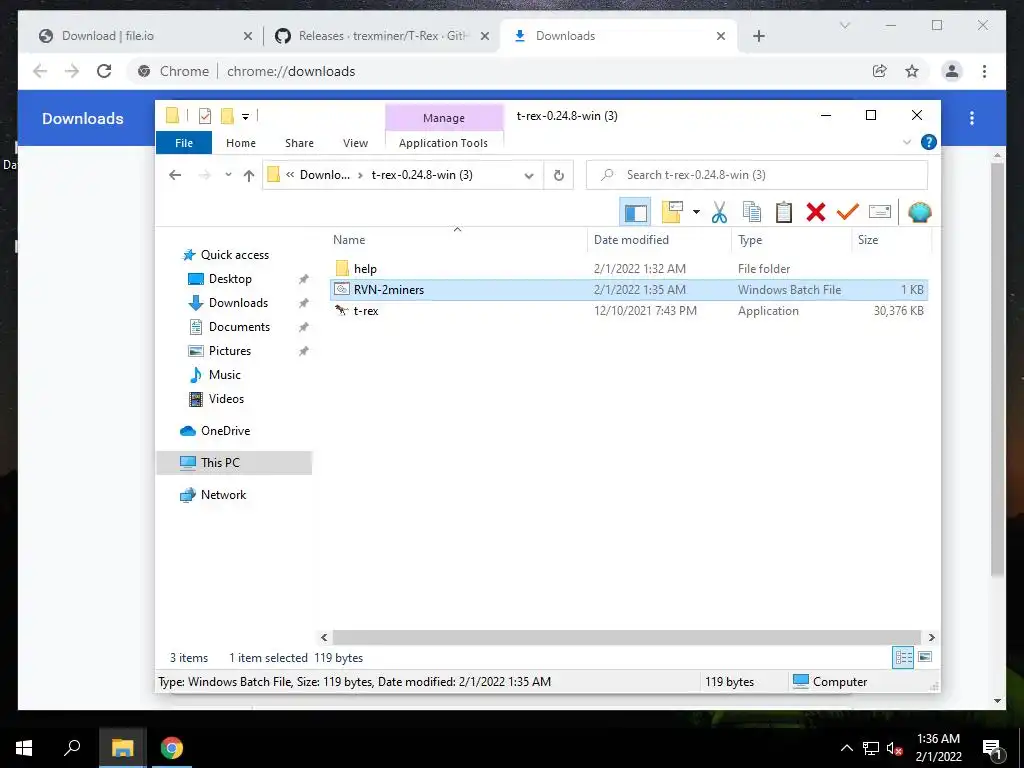Switch to Releases trexminer/T-Rex GitHub tab
This screenshot has width=1024, height=768.
click(383, 36)
